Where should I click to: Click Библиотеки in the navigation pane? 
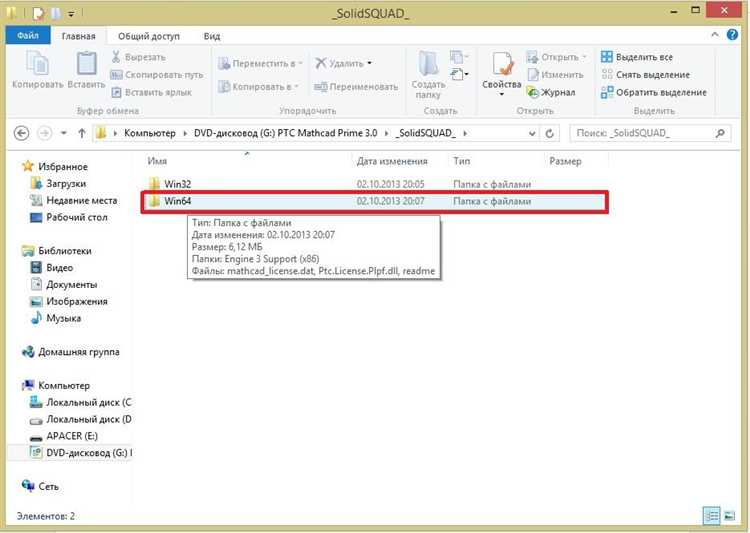65,251
